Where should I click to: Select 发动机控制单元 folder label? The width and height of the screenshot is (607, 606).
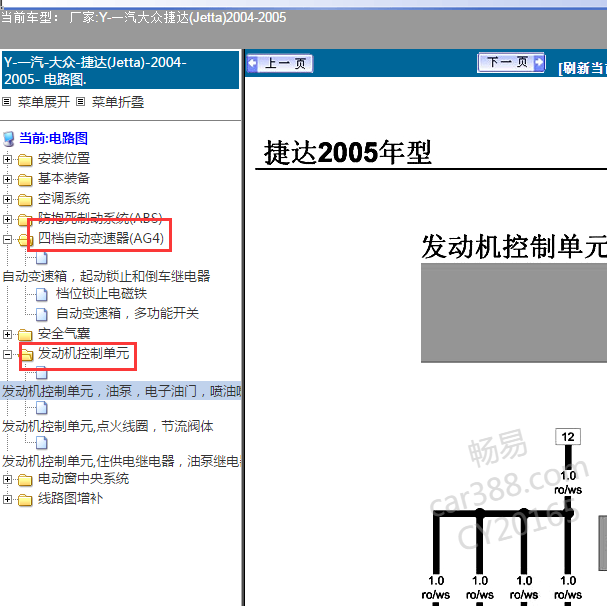click(x=83, y=353)
